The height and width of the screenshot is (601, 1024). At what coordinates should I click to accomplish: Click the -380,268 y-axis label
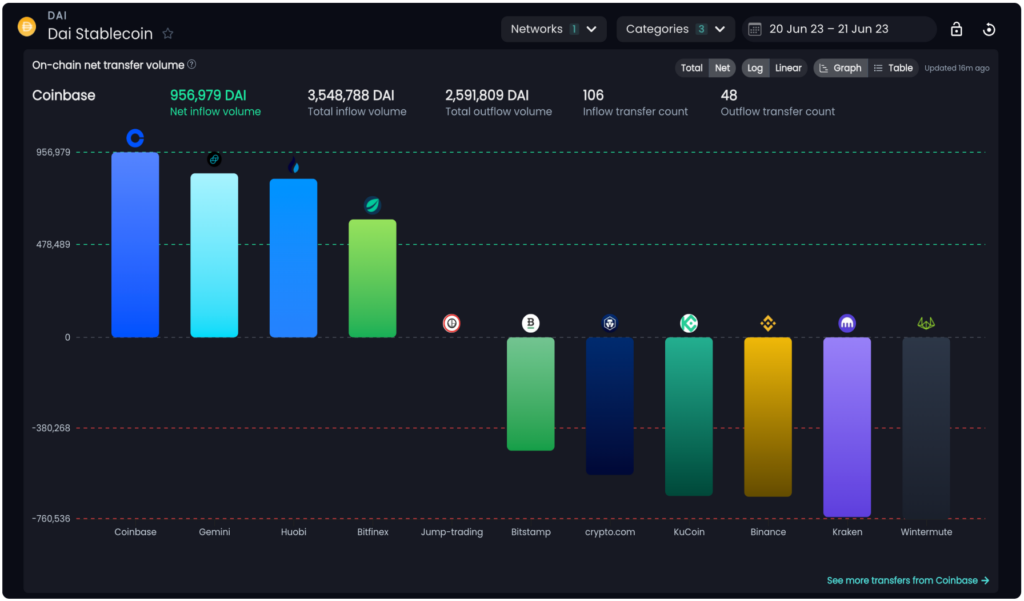pos(51,428)
